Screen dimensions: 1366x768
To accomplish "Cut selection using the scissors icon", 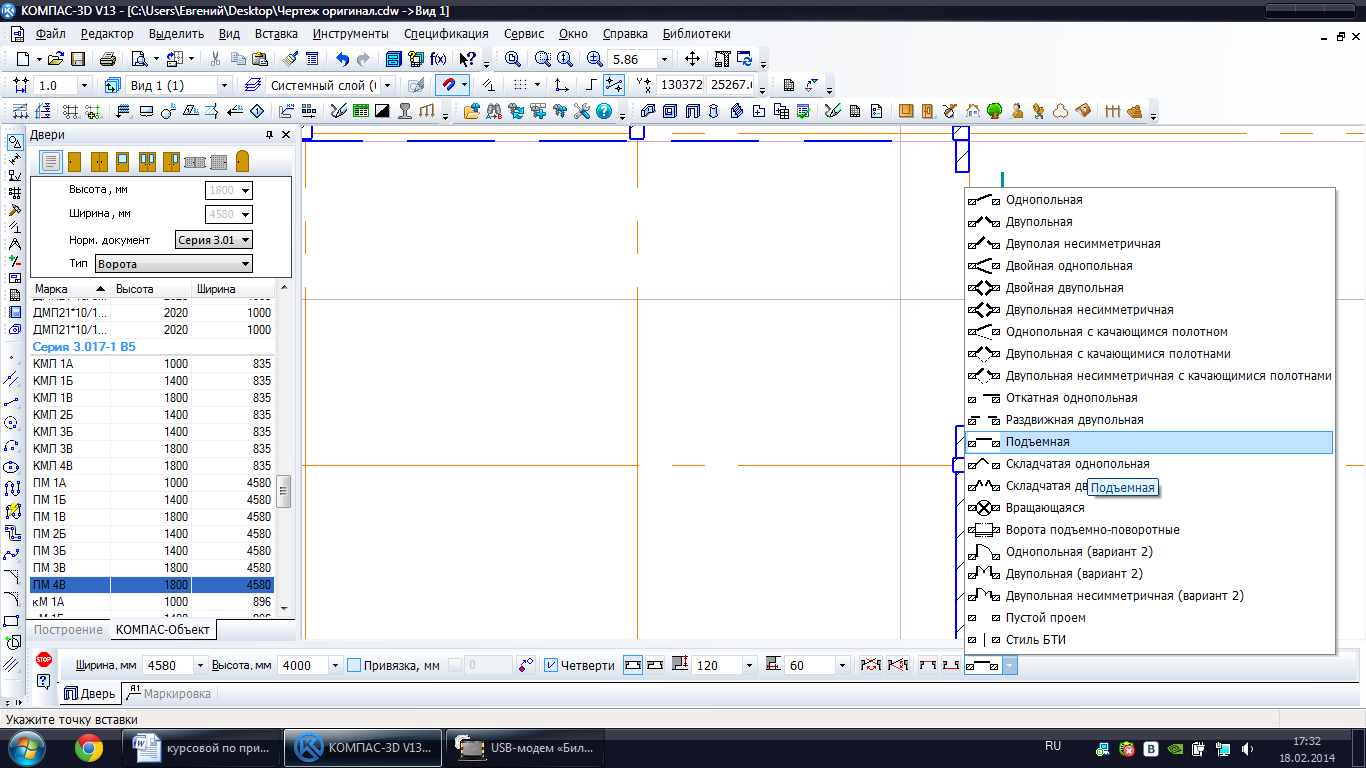I will (x=215, y=59).
